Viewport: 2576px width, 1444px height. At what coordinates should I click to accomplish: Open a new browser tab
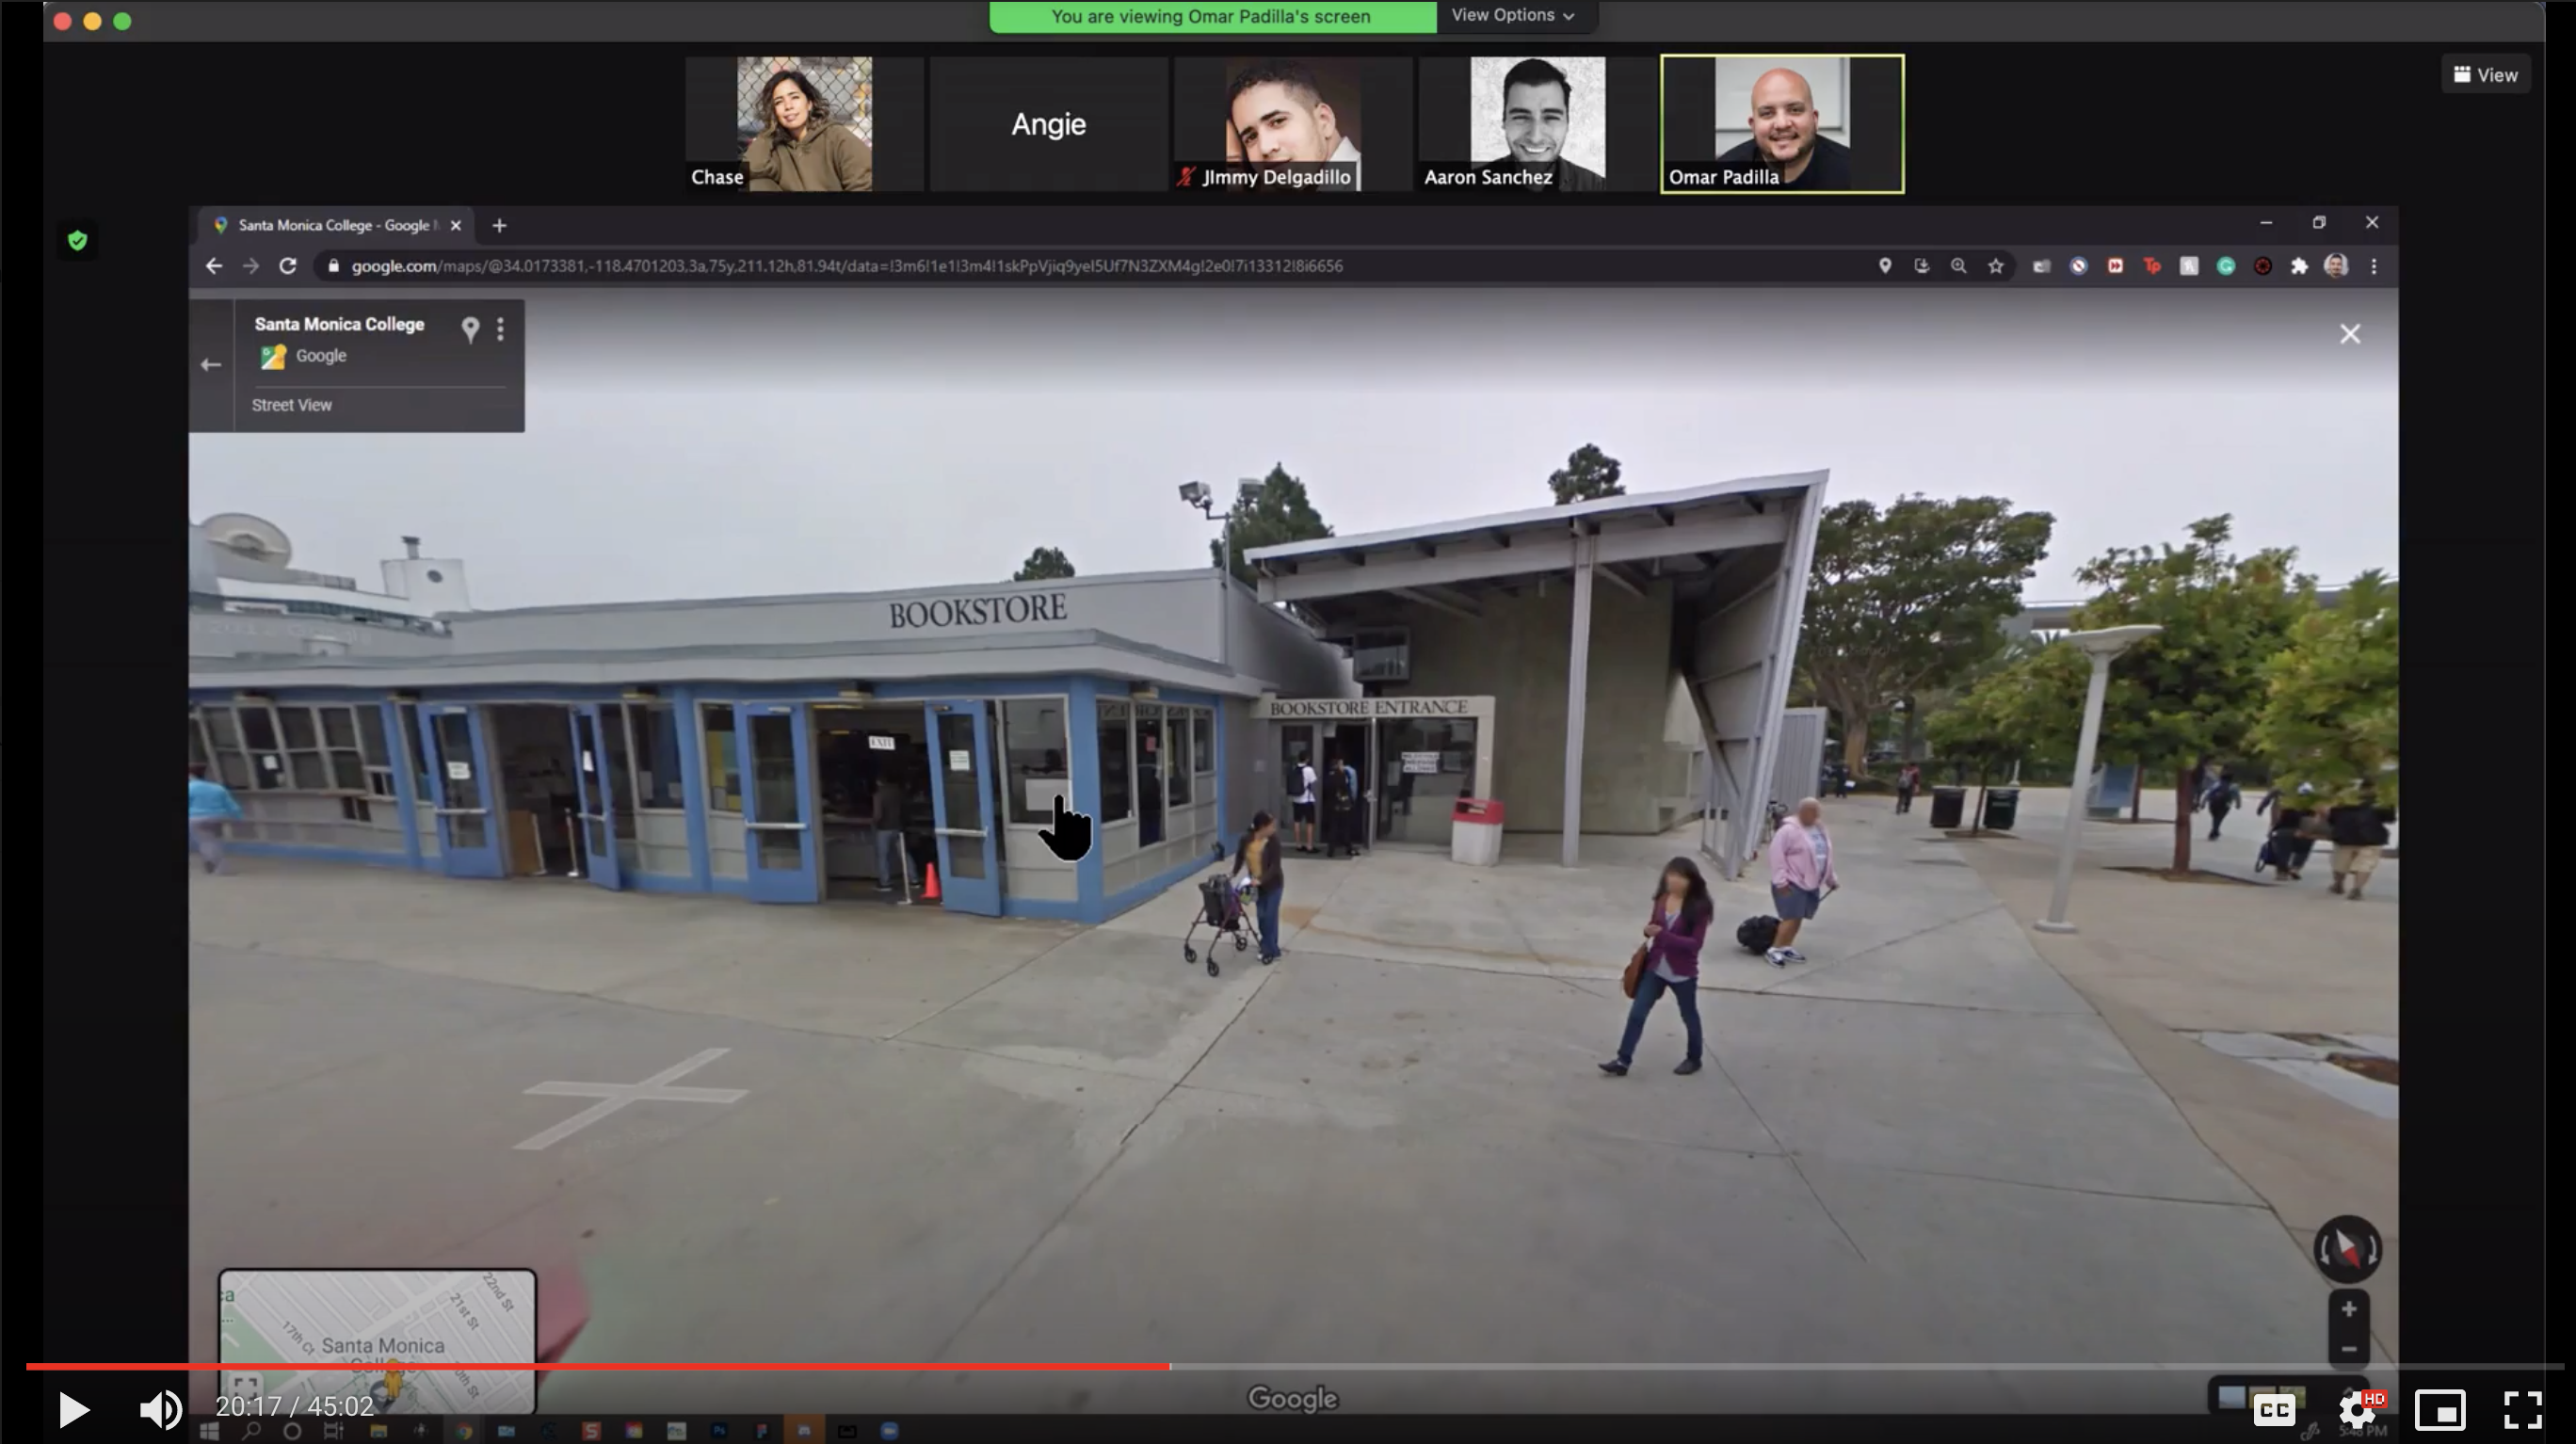click(x=499, y=226)
